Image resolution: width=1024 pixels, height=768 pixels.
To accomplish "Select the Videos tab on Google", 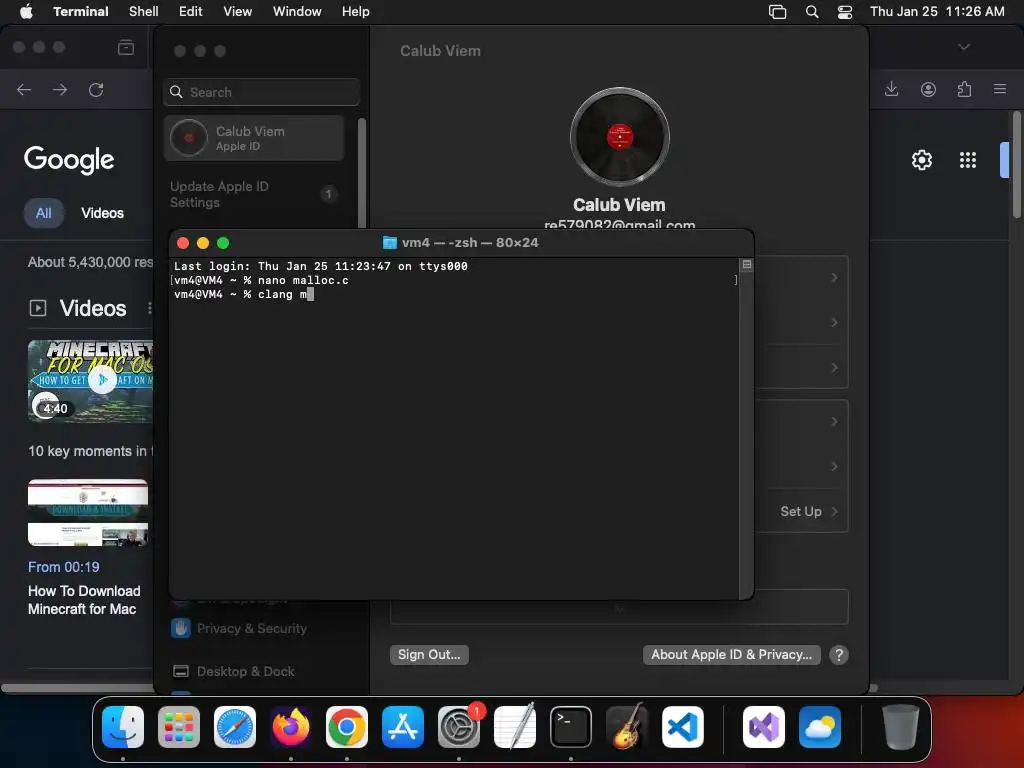I will (103, 213).
